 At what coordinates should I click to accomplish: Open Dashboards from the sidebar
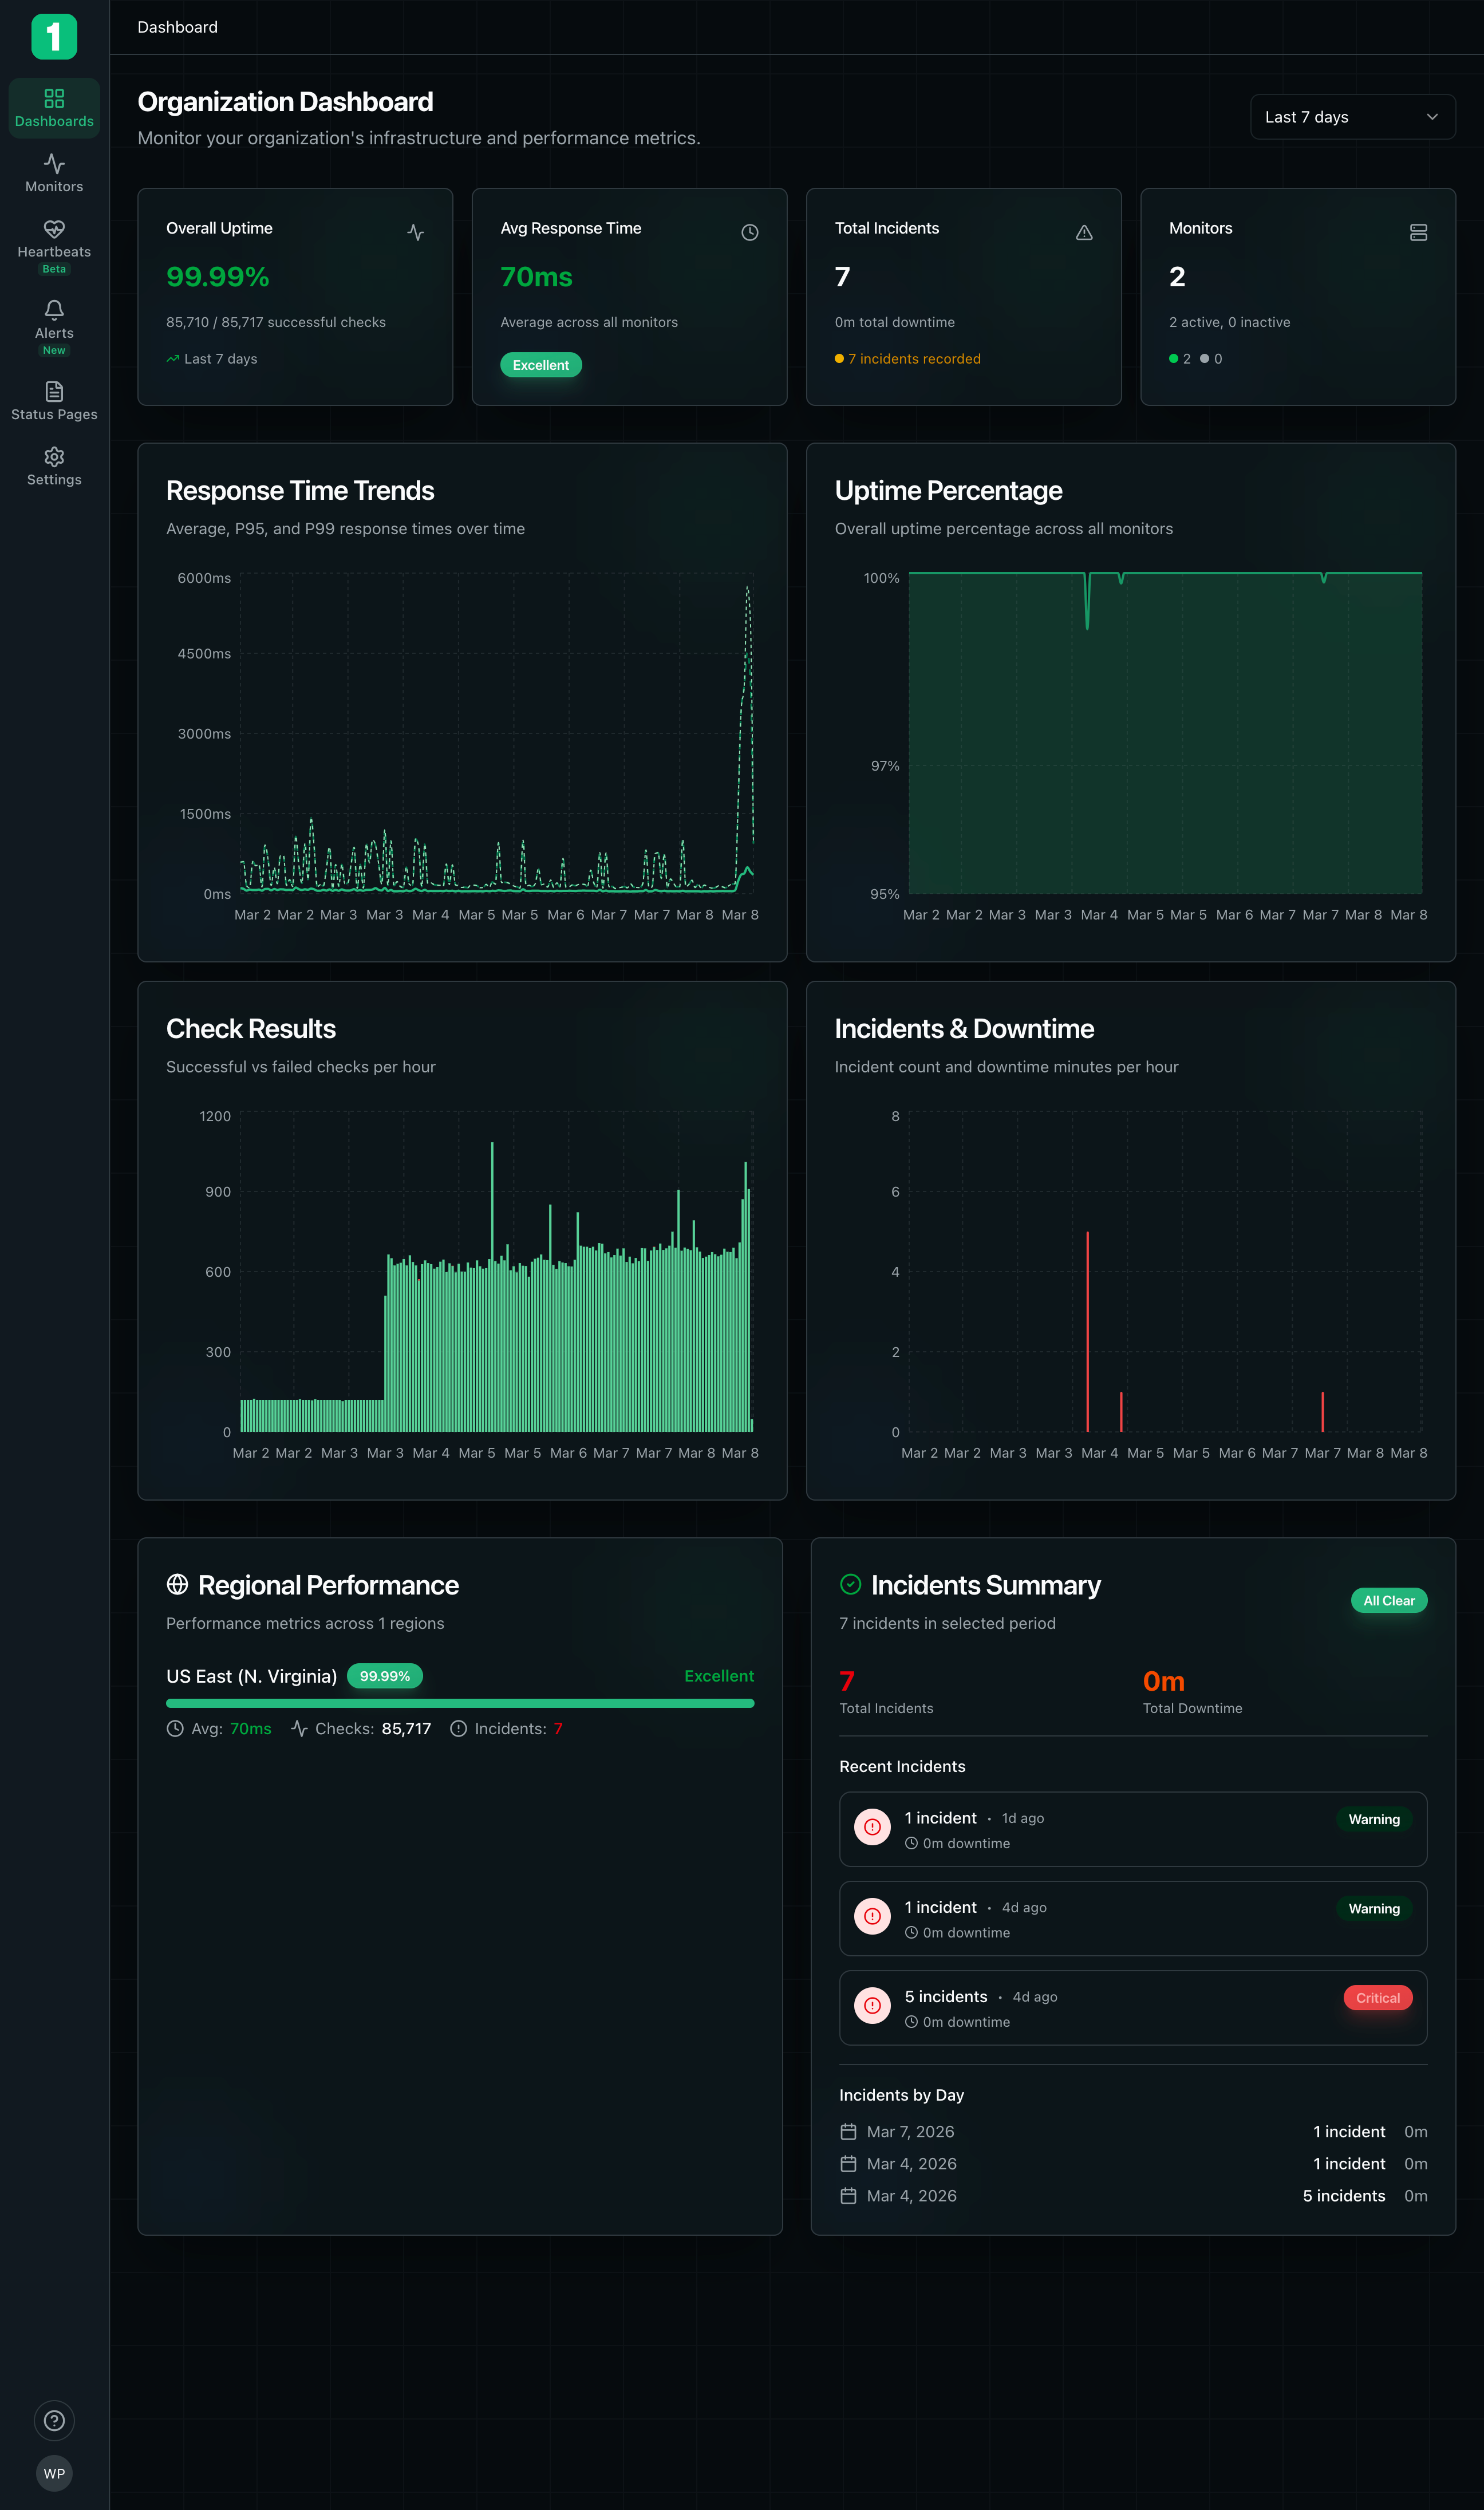tap(54, 107)
